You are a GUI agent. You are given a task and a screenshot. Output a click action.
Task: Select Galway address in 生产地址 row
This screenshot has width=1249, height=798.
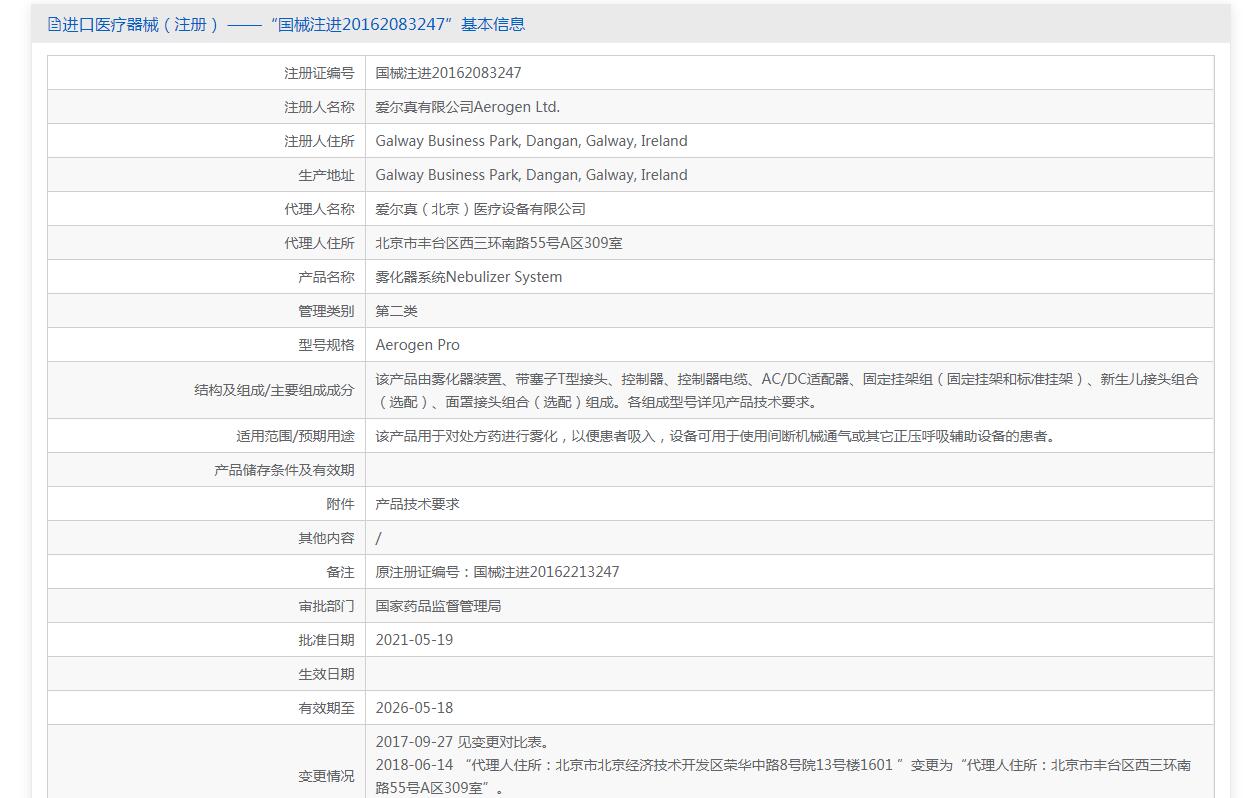[531, 175]
